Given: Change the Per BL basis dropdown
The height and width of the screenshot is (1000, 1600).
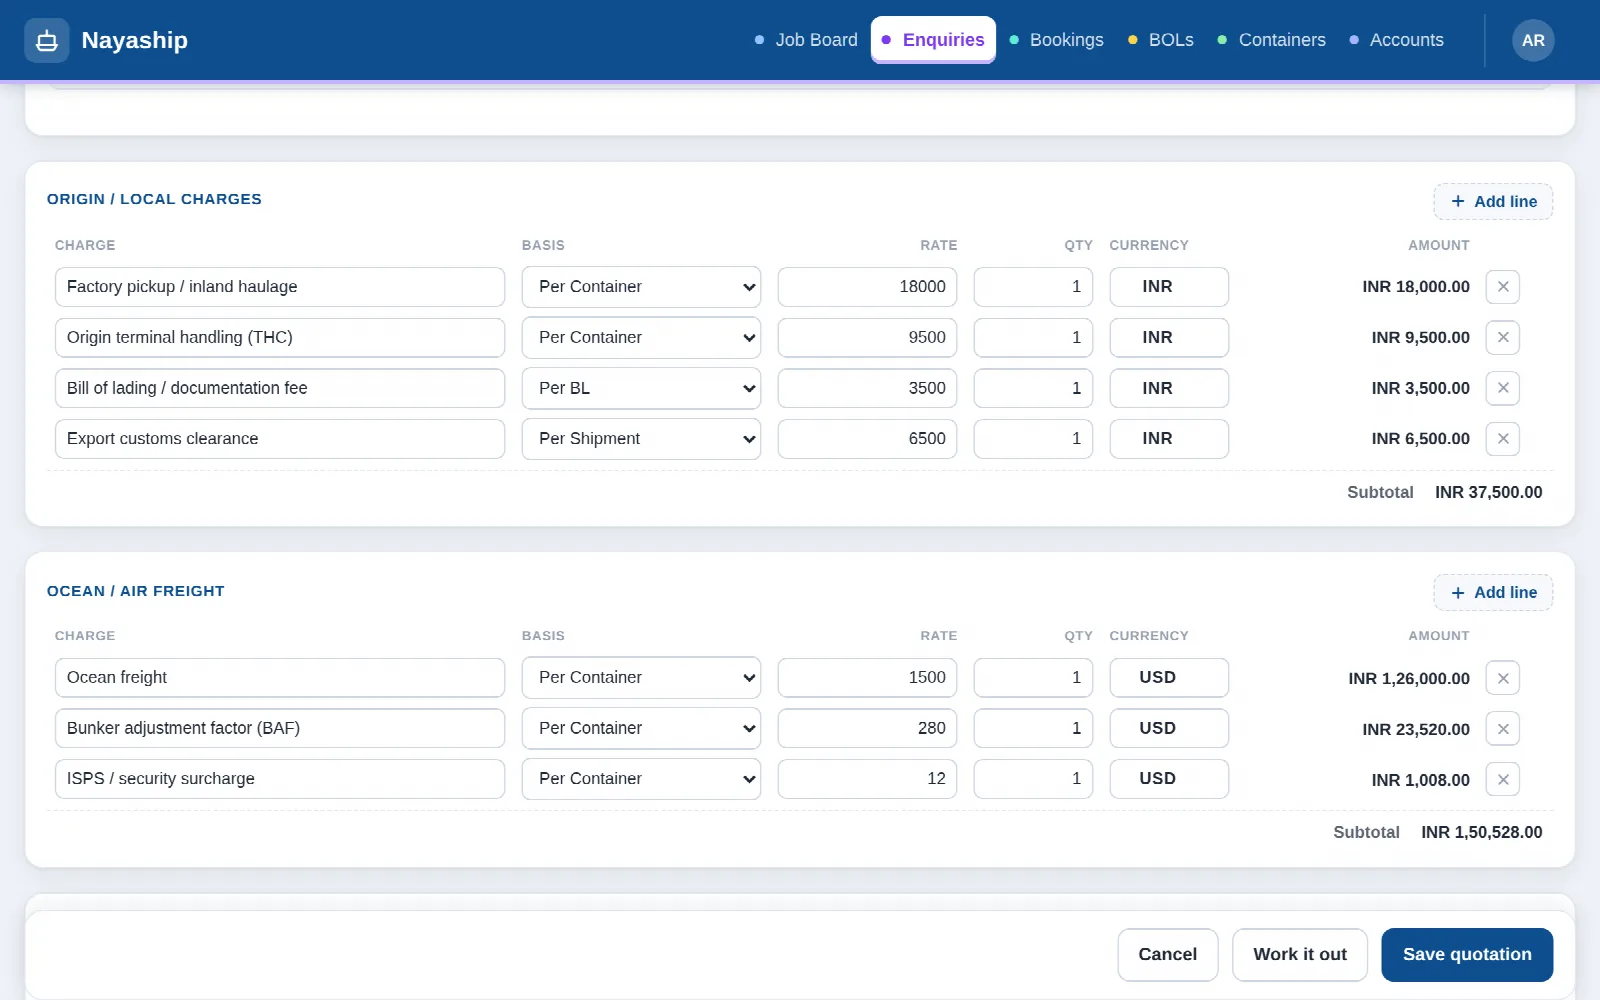Looking at the screenshot, I should tap(641, 388).
